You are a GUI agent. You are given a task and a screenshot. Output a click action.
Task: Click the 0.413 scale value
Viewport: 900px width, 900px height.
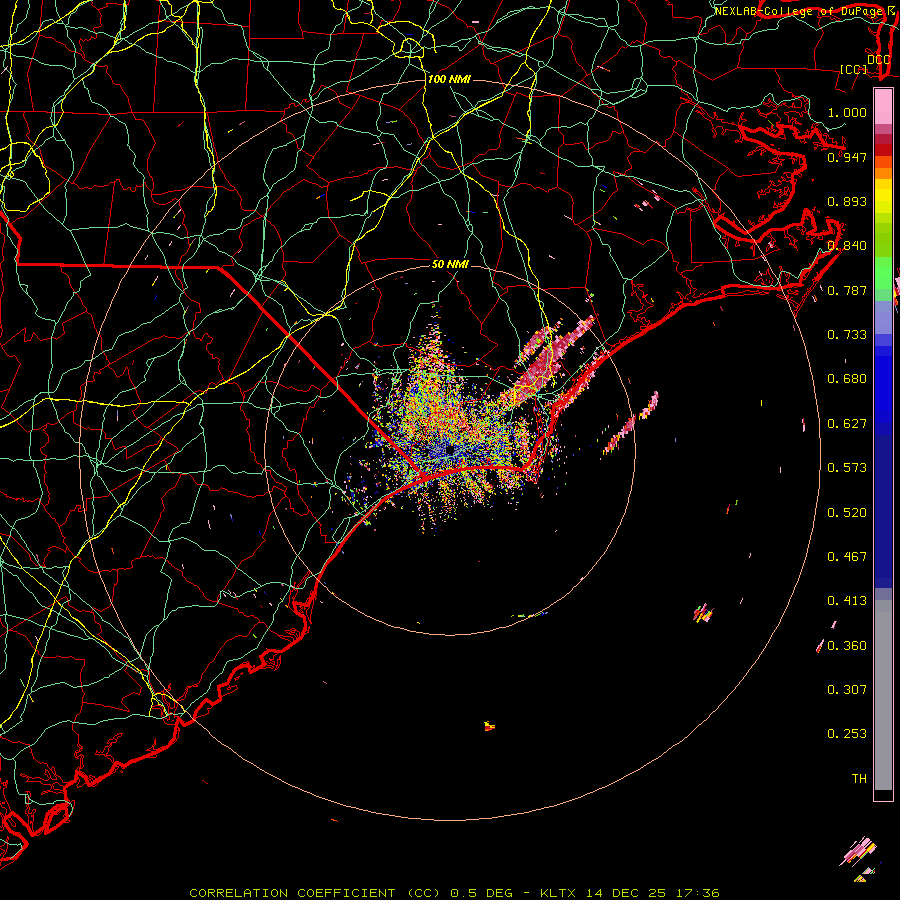click(847, 601)
